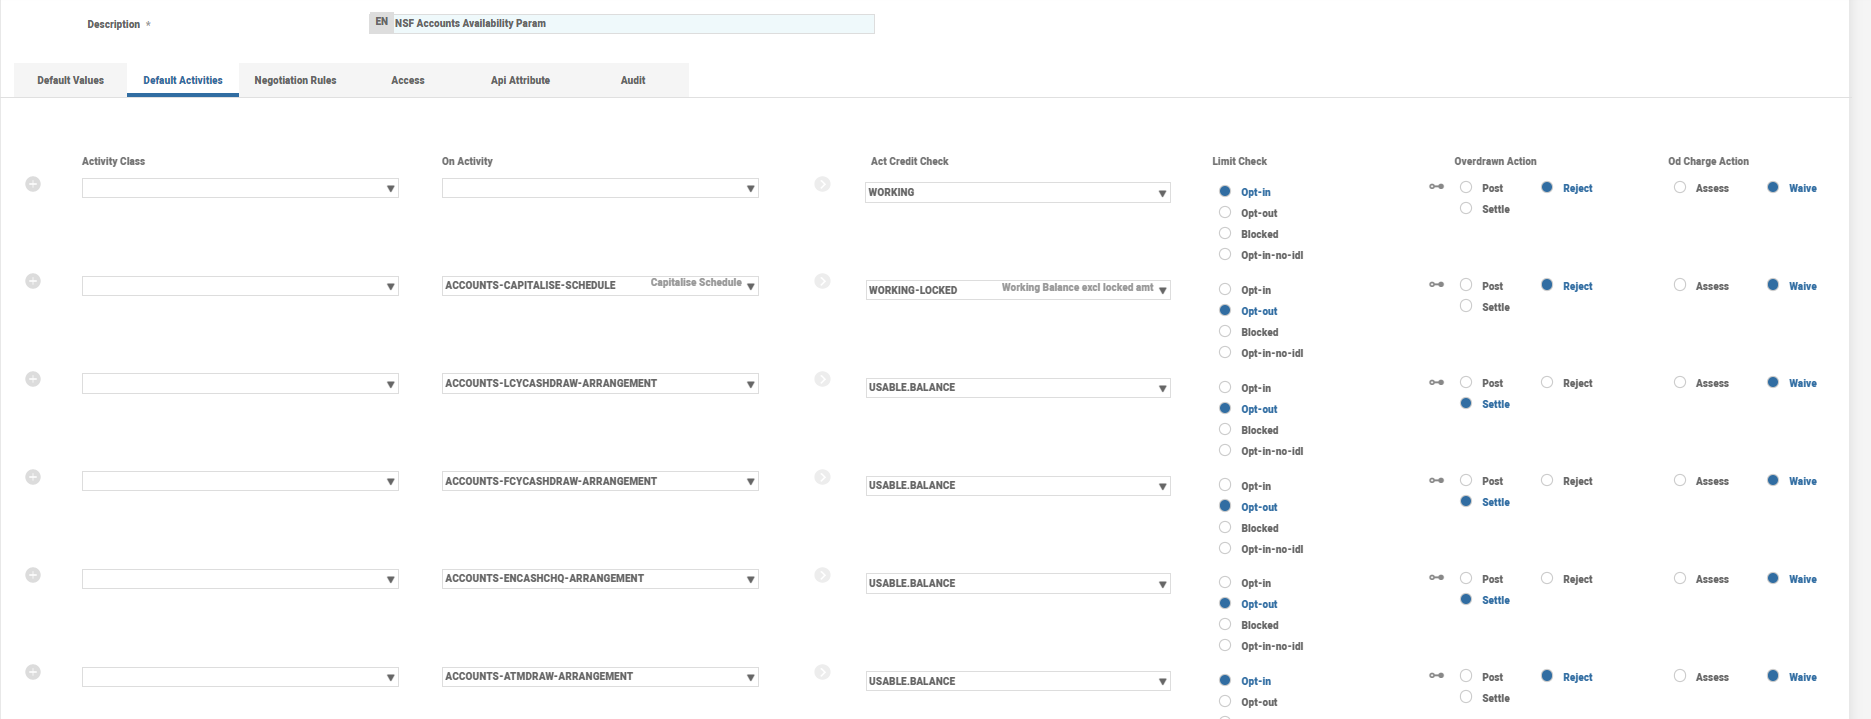Screen dimensions: 1871x719
Task: Click arrow icon after ACCOUNTS-ENCASHCHQ-ARRANGEMENT dropdown
Action: [822, 575]
